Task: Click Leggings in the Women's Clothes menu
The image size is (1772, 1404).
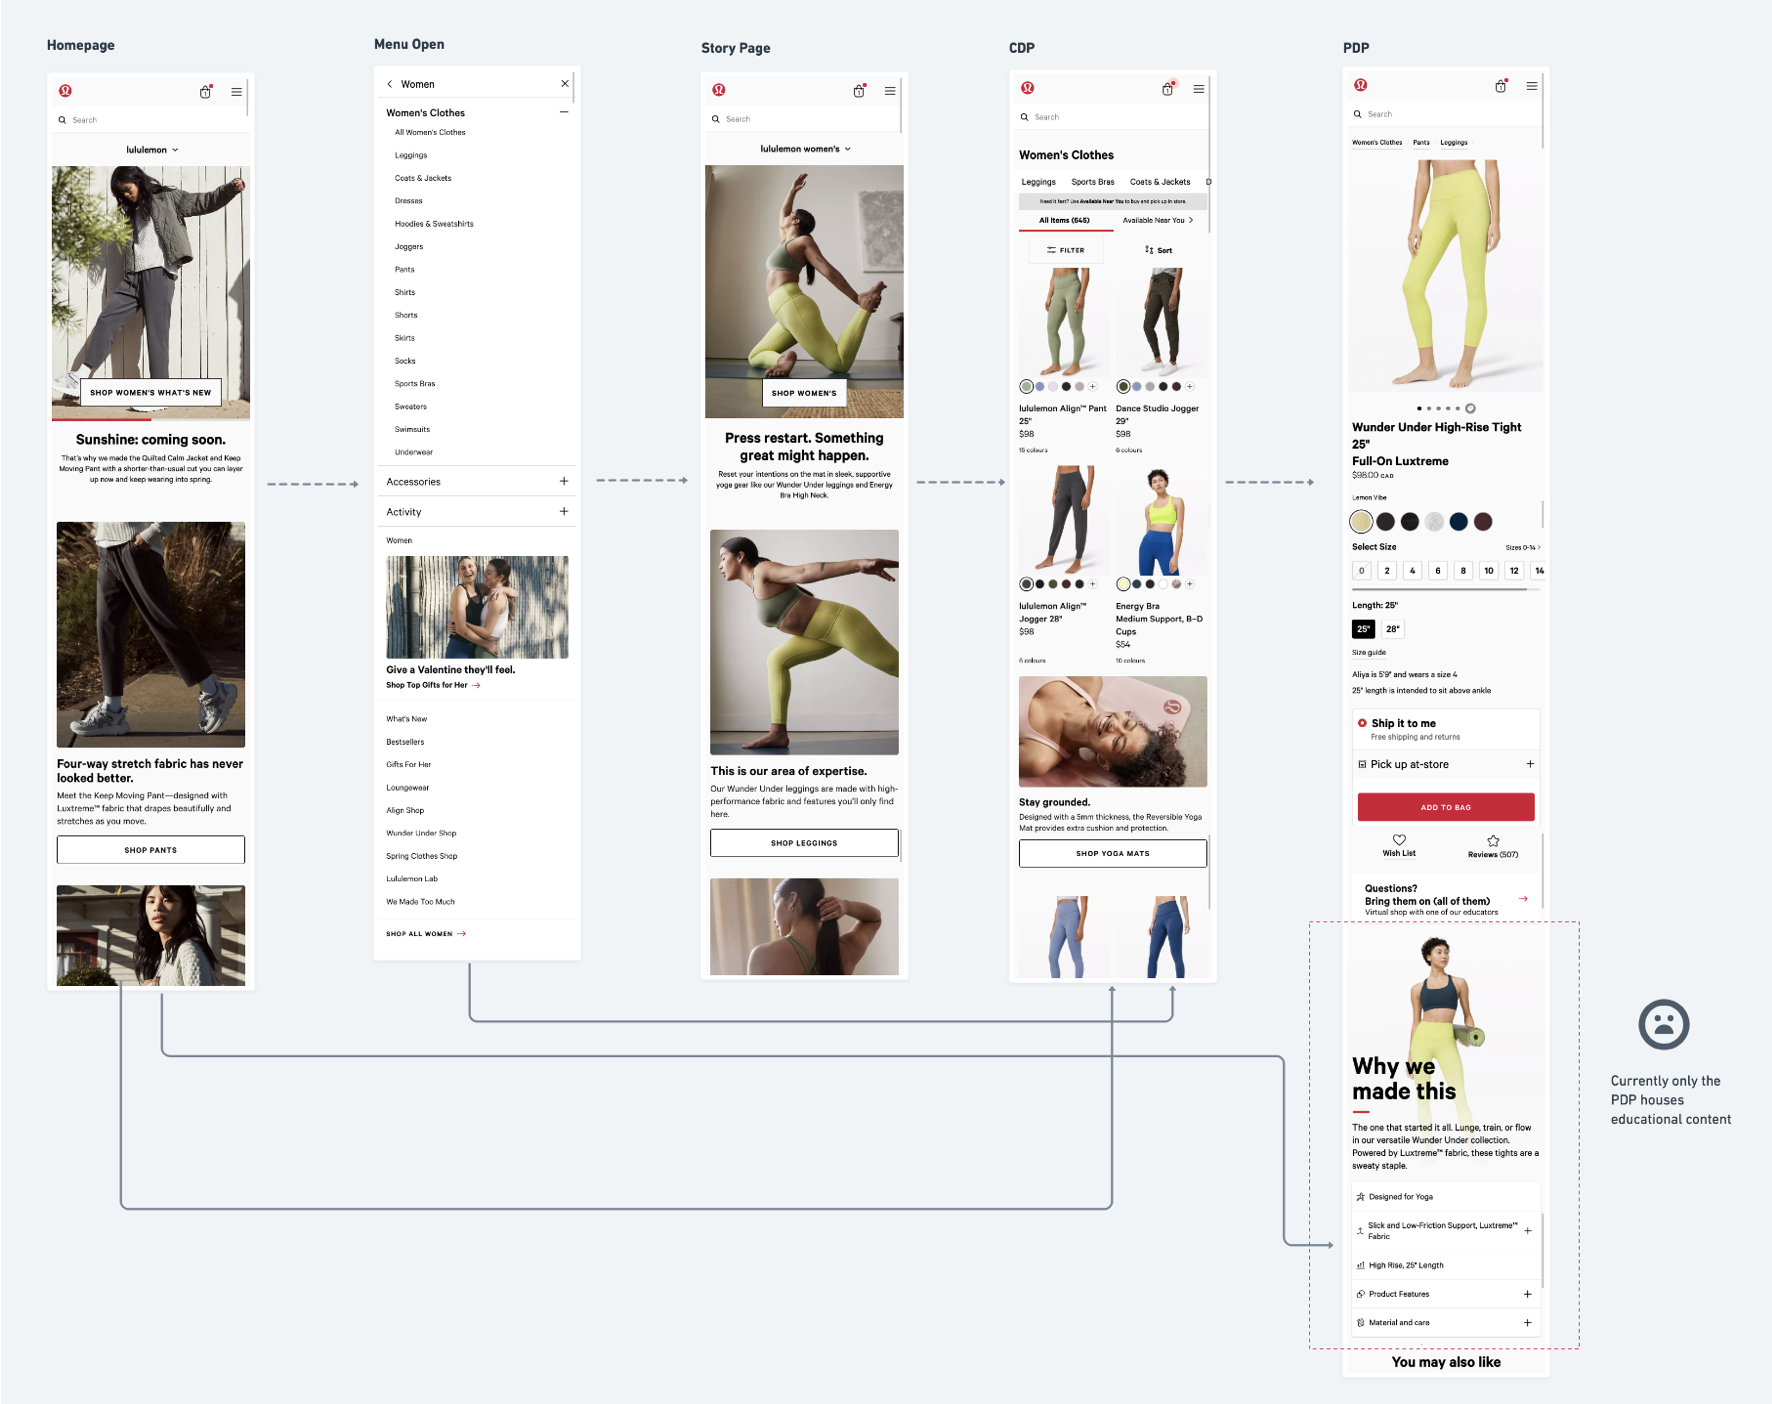Action: [411, 156]
